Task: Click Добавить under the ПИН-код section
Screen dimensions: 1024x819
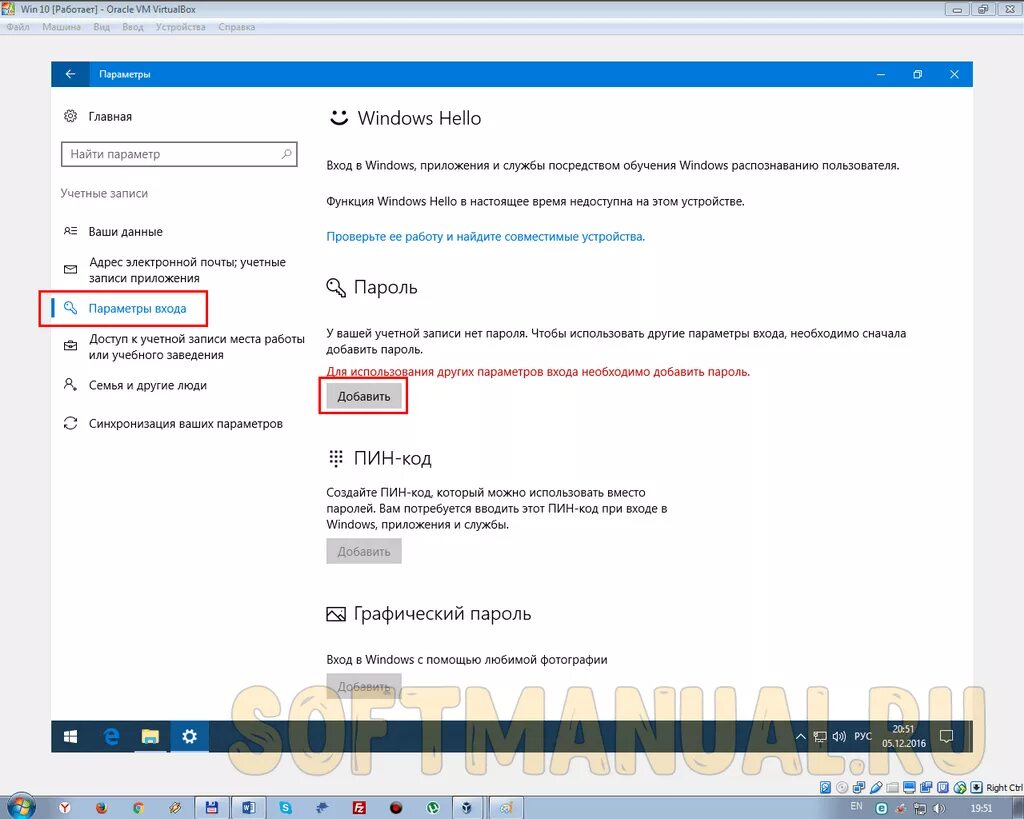Action: [x=364, y=551]
